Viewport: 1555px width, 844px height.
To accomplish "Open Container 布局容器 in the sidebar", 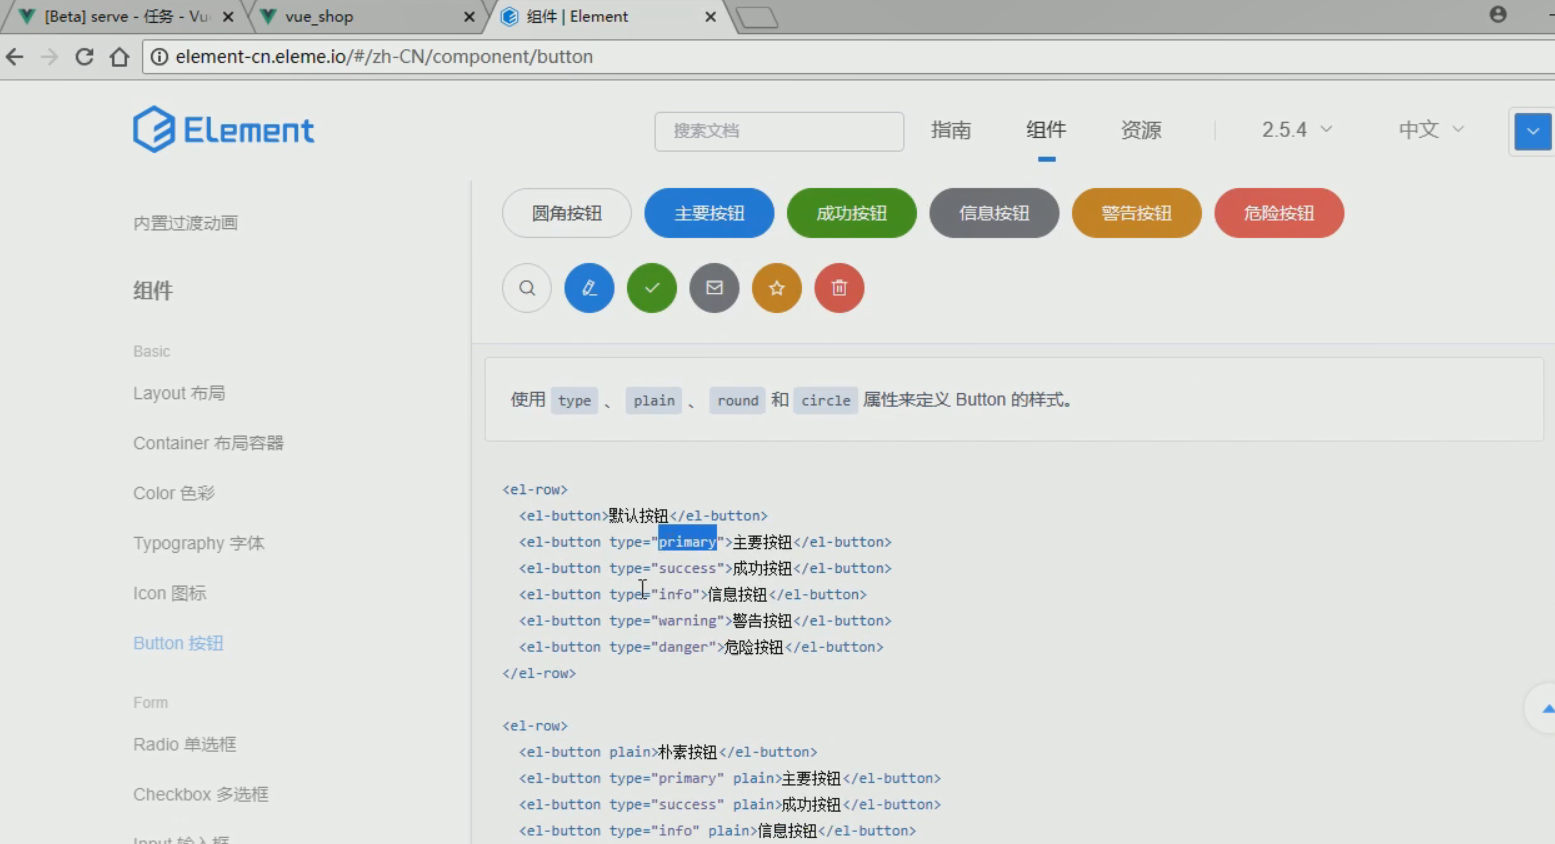I will click(x=208, y=443).
